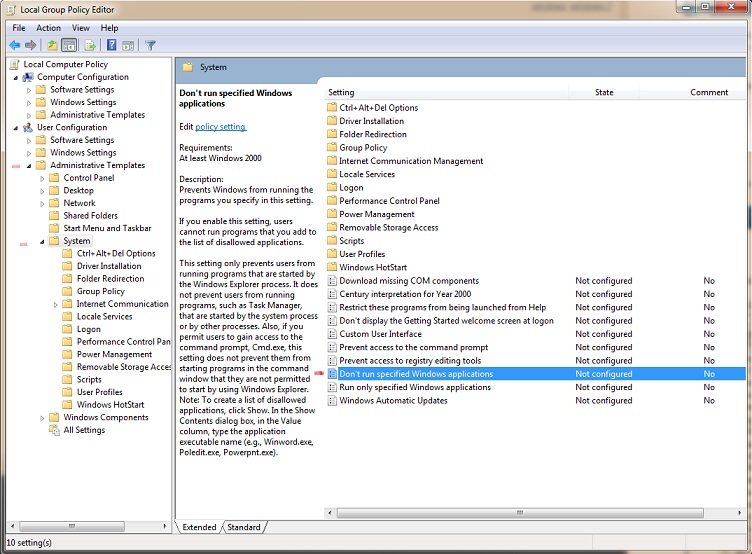Viewport: 752px width, 554px height.
Task: Click left scroll arrow of tree pane
Action: [12, 526]
